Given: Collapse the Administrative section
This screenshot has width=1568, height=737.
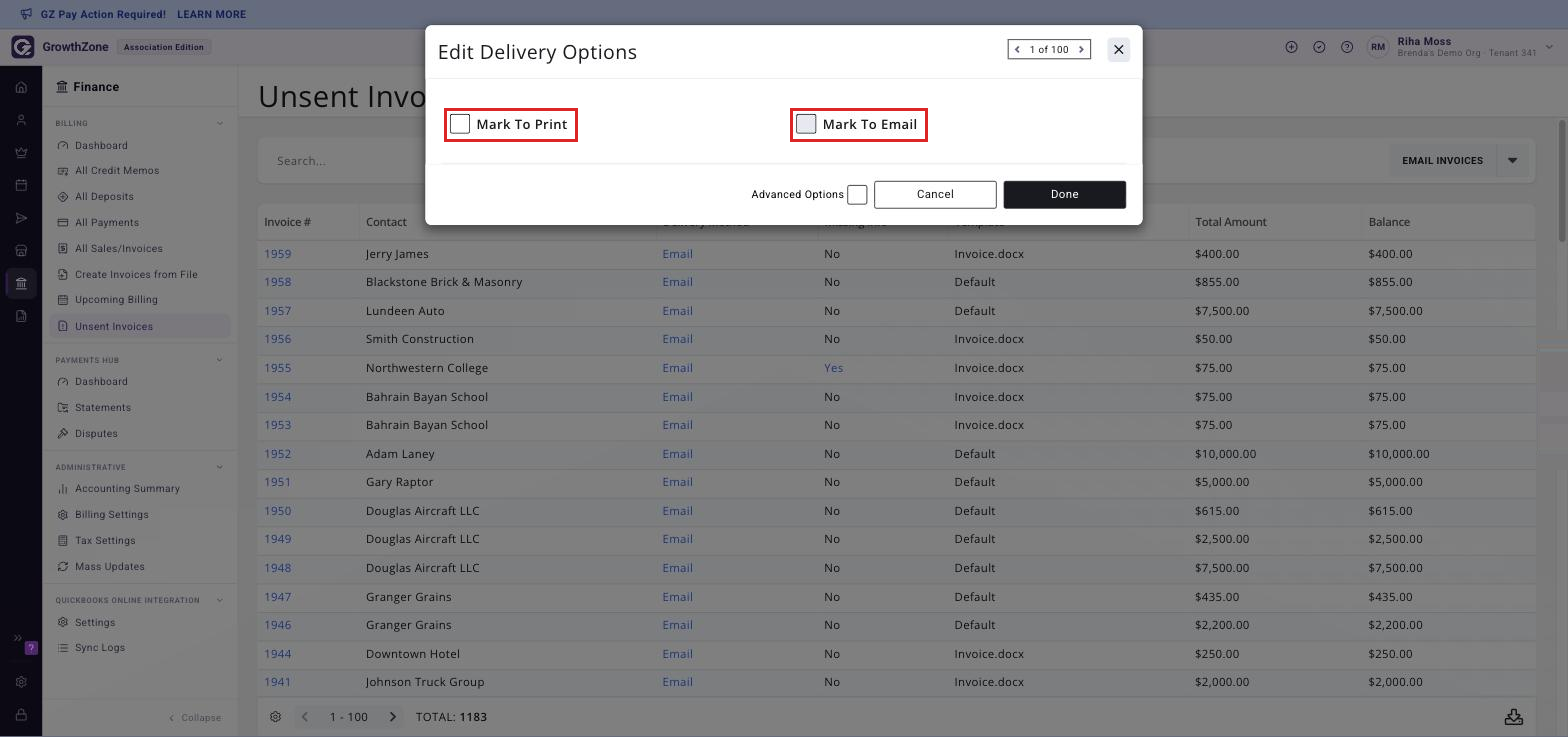Looking at the screenshot, I should pos(220,467).
